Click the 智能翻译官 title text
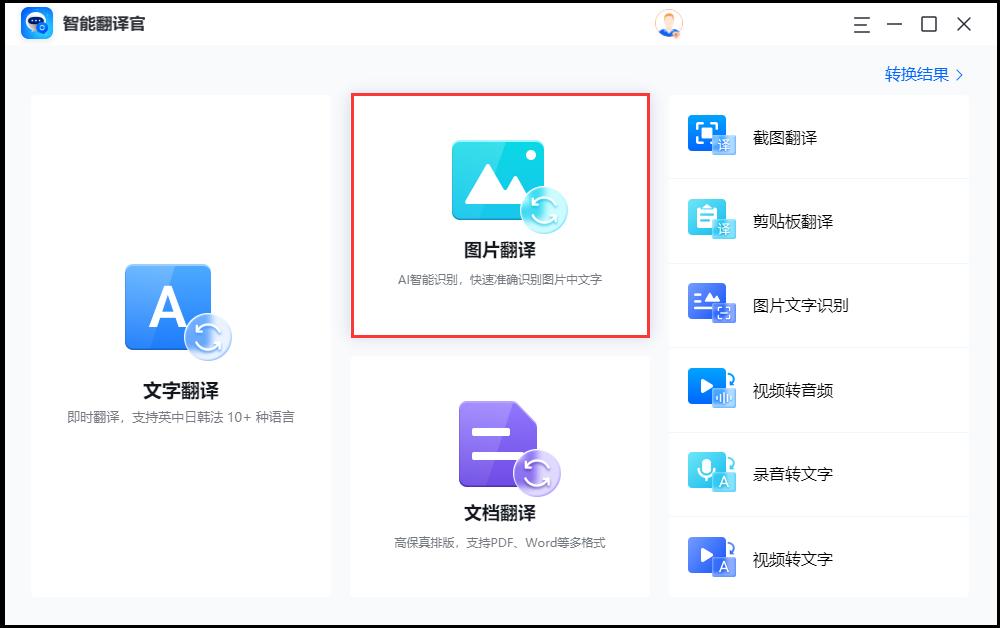The height and width of the screenshot is (628, 1000). (x=105, y=25)
